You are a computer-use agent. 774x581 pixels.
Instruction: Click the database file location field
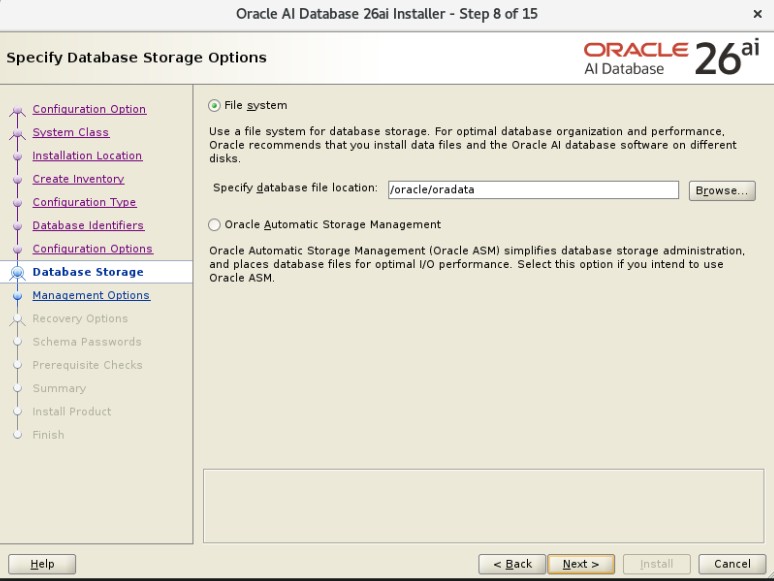tap(533, 190)
